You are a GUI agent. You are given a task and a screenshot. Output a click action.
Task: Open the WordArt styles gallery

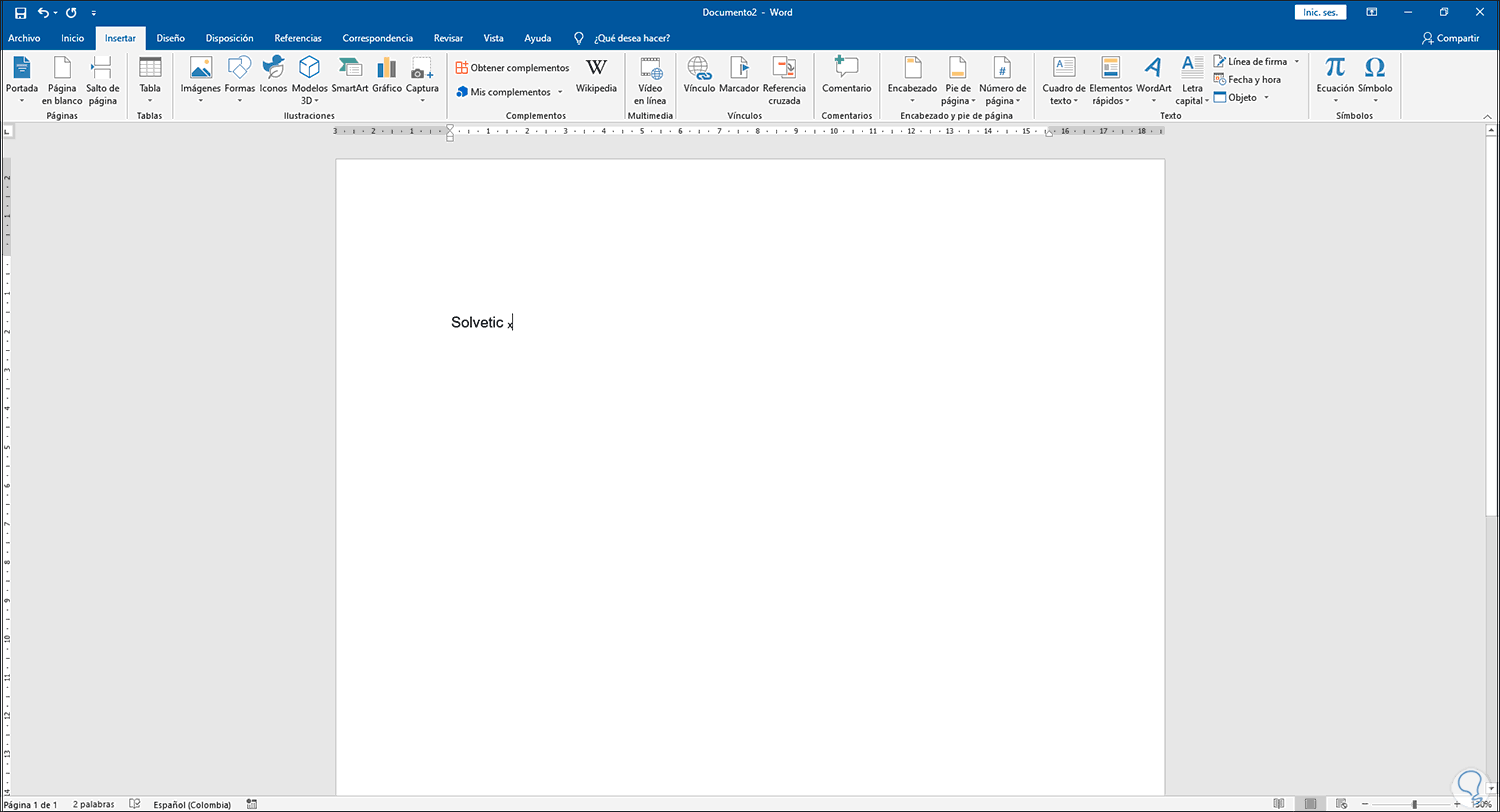tap(1153, 81)
